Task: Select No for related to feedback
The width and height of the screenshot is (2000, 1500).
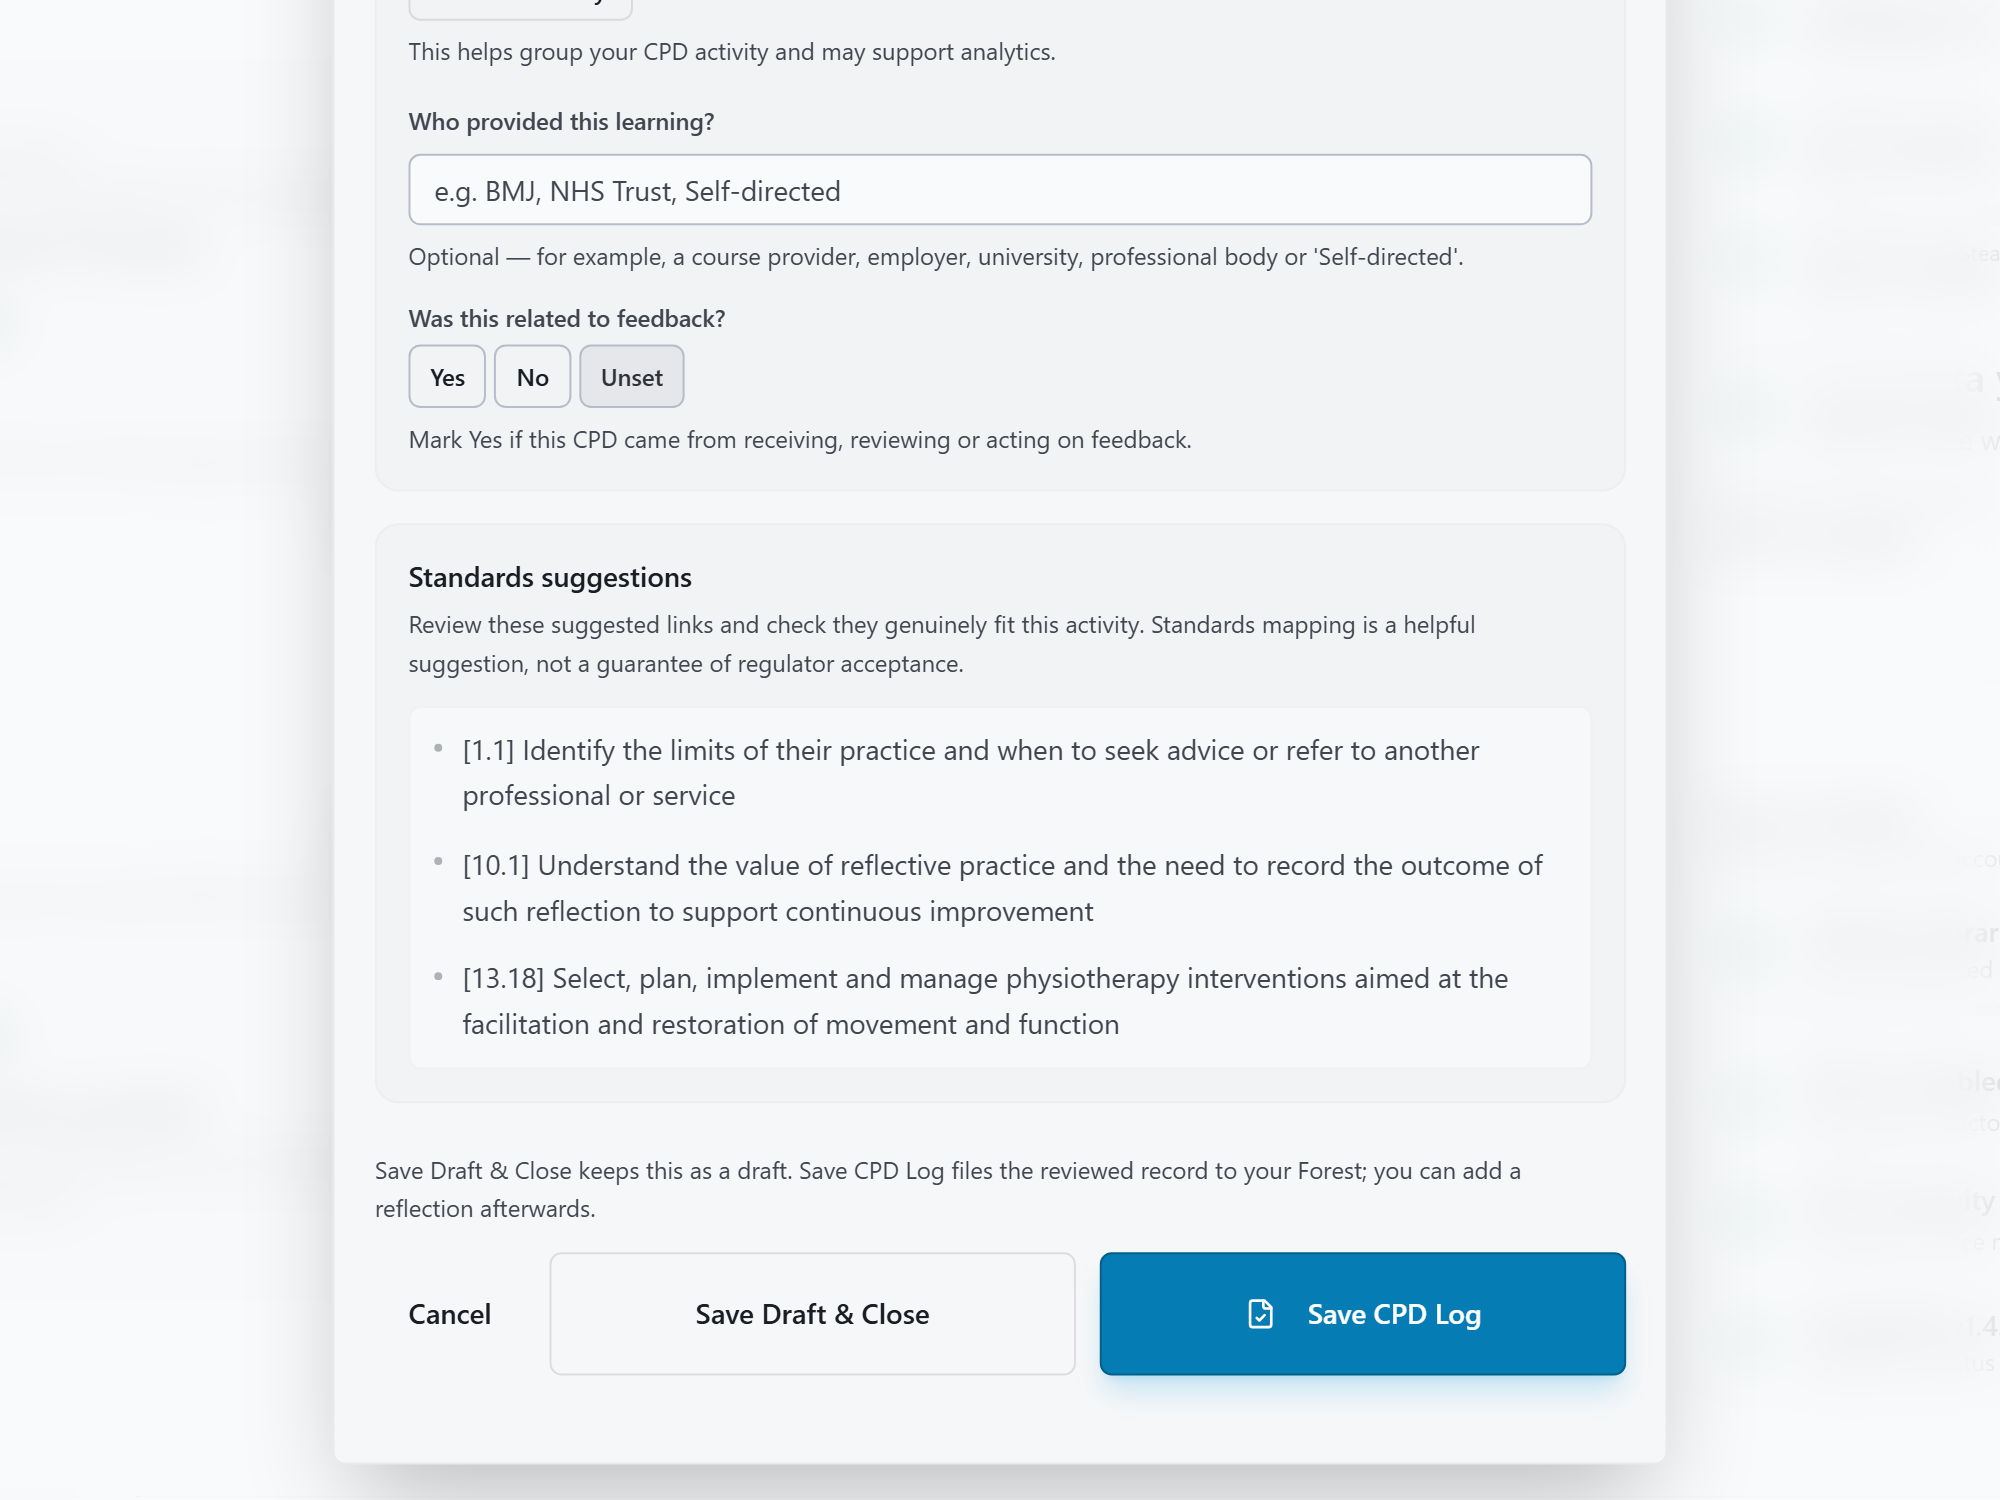Action: pos(532,377)
